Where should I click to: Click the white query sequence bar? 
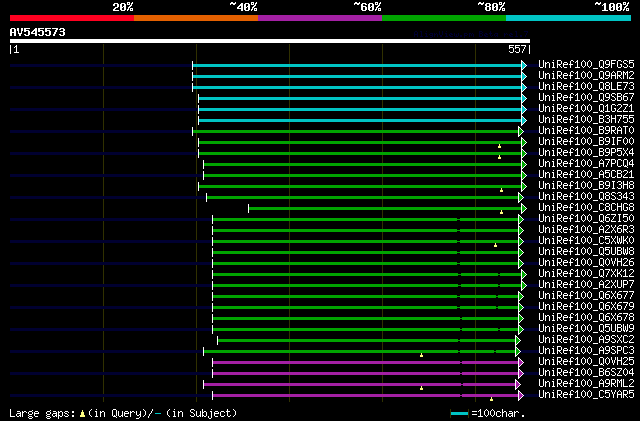(270, 41)
